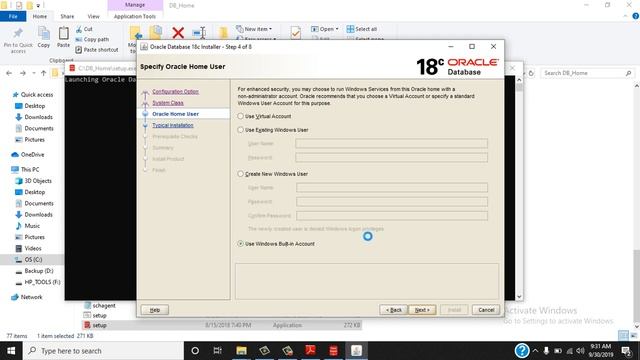Click Existing Windows User password field

coord(391,158)
